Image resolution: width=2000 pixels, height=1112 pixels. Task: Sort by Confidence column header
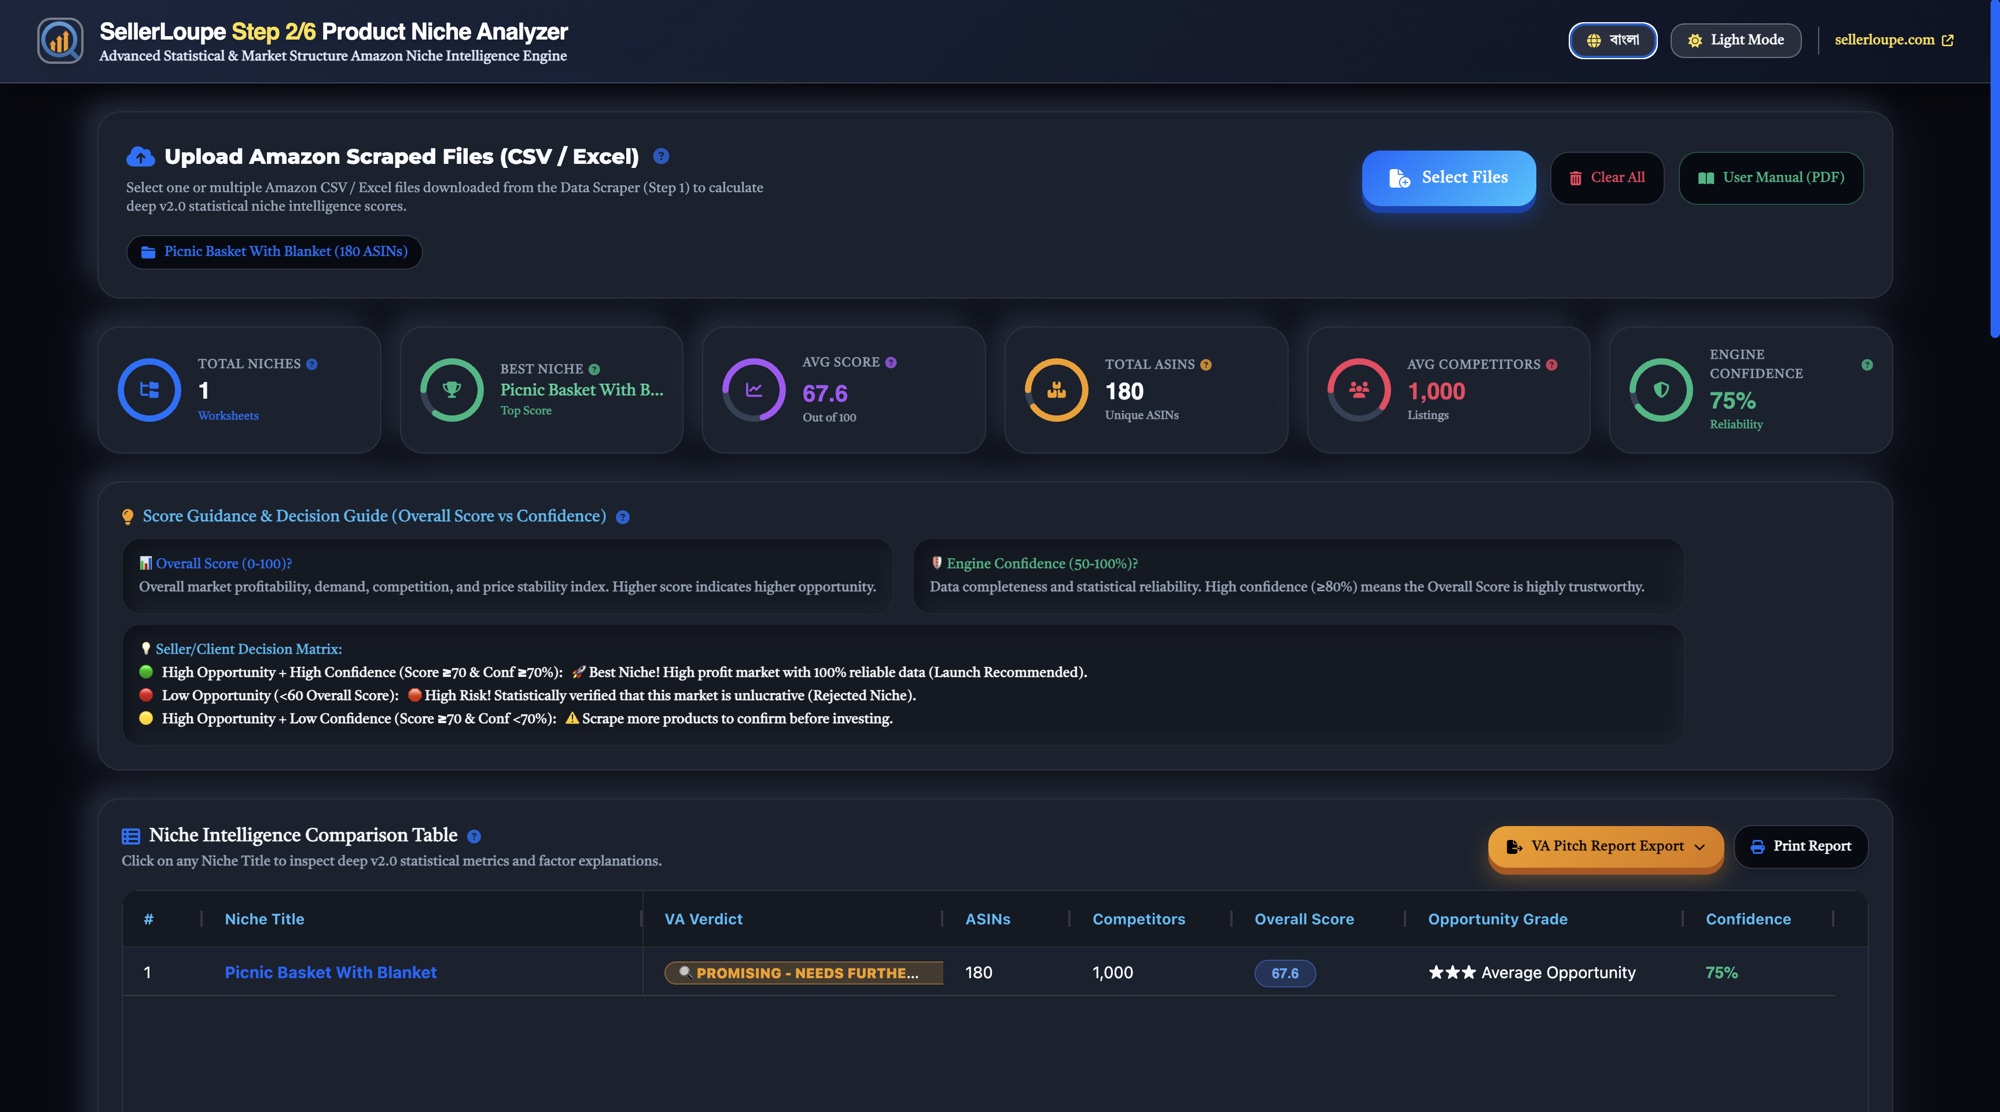(x=1748, y=919)
